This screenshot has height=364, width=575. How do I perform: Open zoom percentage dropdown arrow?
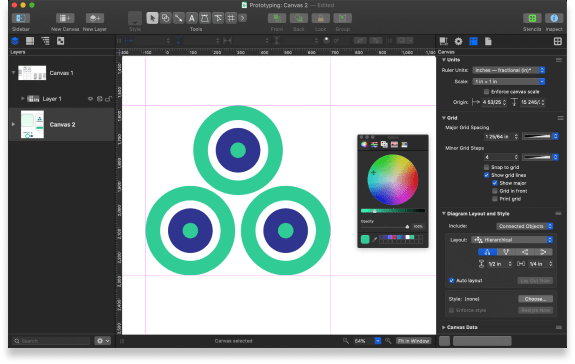[x=377, y=341]
